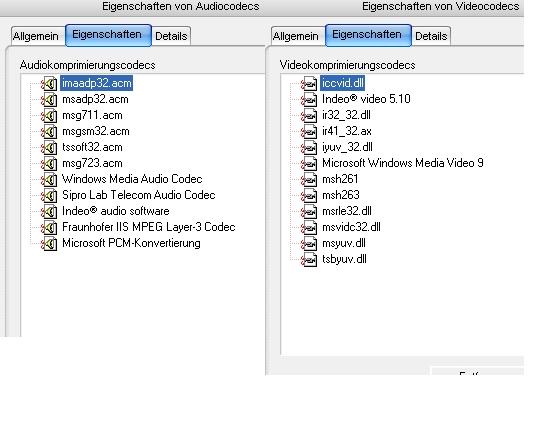Select Microsoft PCM-Konvertierung entry
The height and width of the screenshot is (432, 548).
tap(131, 243)
